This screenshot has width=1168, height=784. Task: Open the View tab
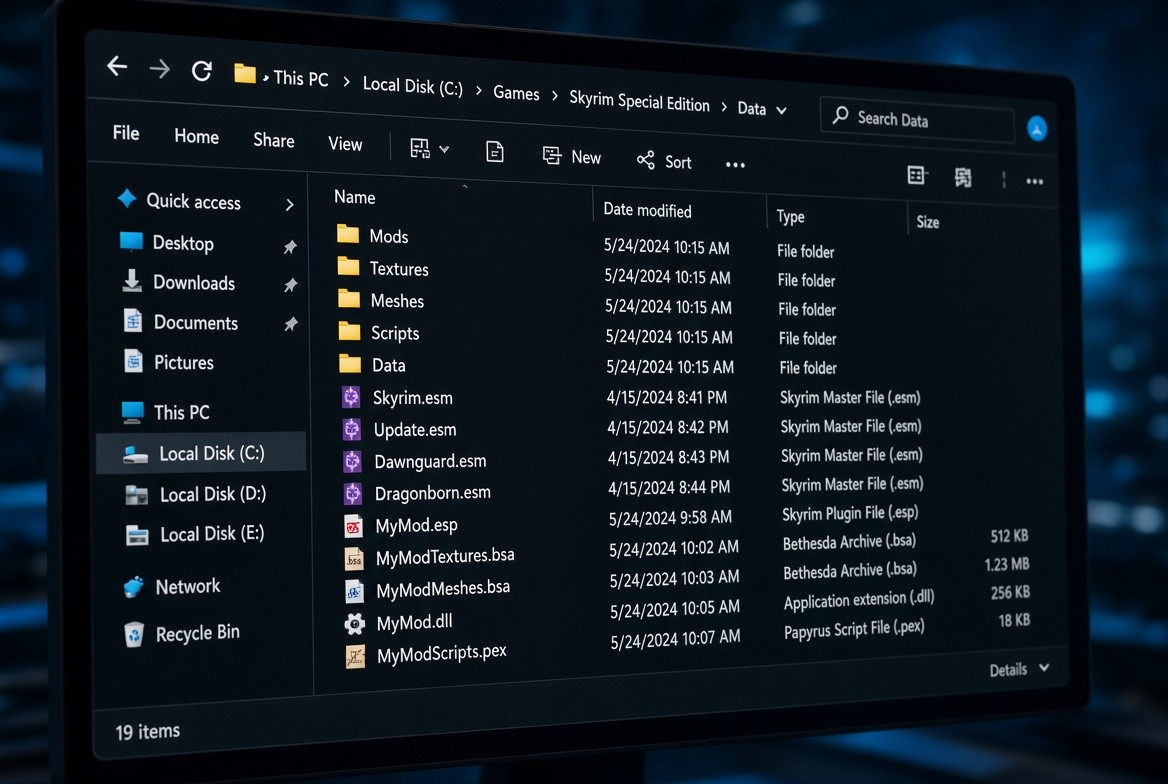click(345, 144)
